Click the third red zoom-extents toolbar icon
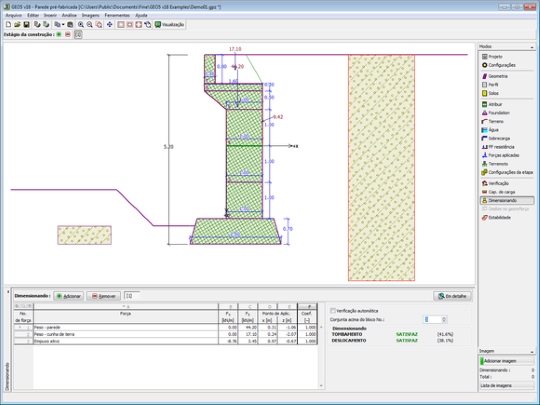Image resolution: width=540 pixels, height=405 pixels. pyautogui.click(x=139, y=24)
